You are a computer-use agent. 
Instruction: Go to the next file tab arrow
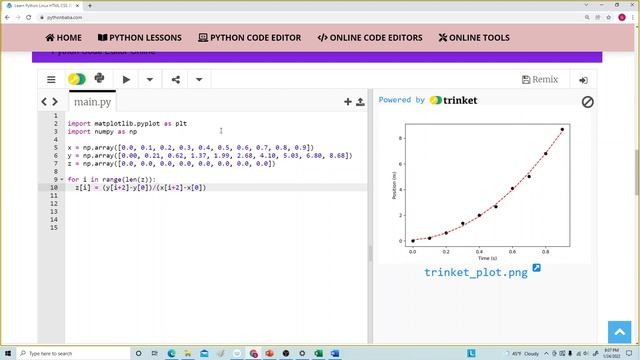coord(55,102)
